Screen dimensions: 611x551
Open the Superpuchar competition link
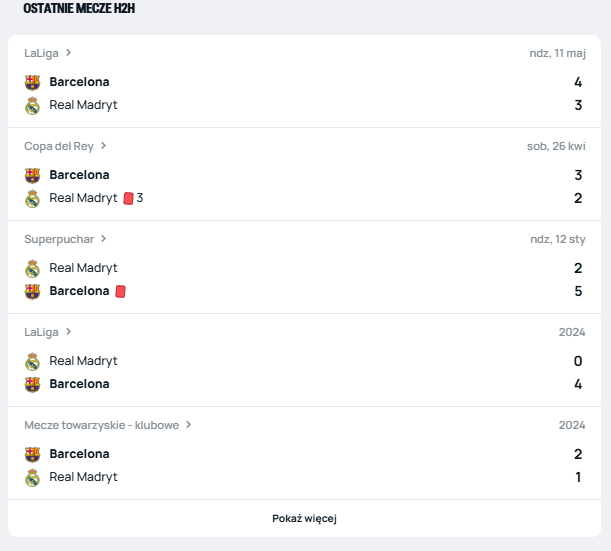[x=58, y=239]
